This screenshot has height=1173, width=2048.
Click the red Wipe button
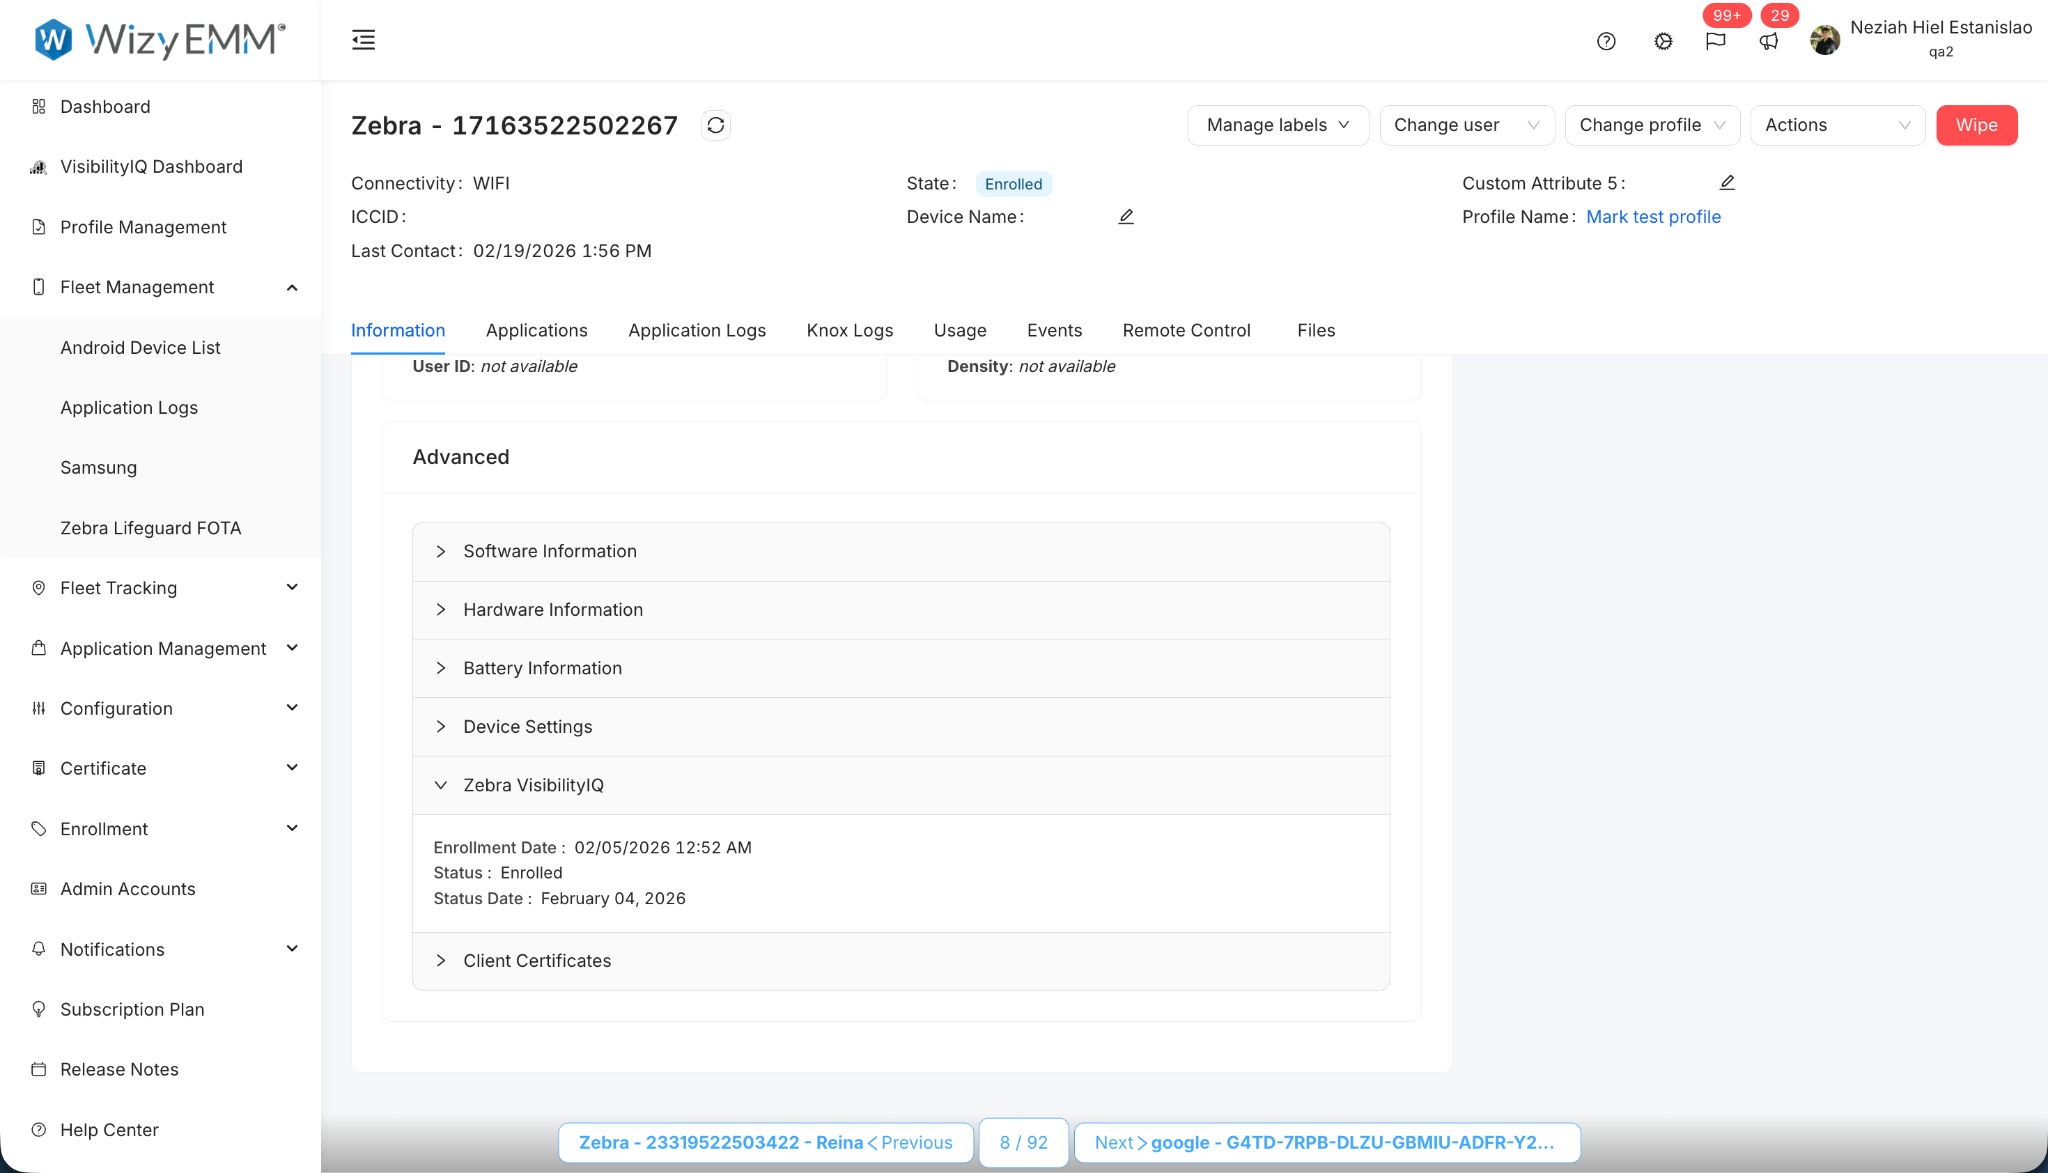pos(1976,125)
